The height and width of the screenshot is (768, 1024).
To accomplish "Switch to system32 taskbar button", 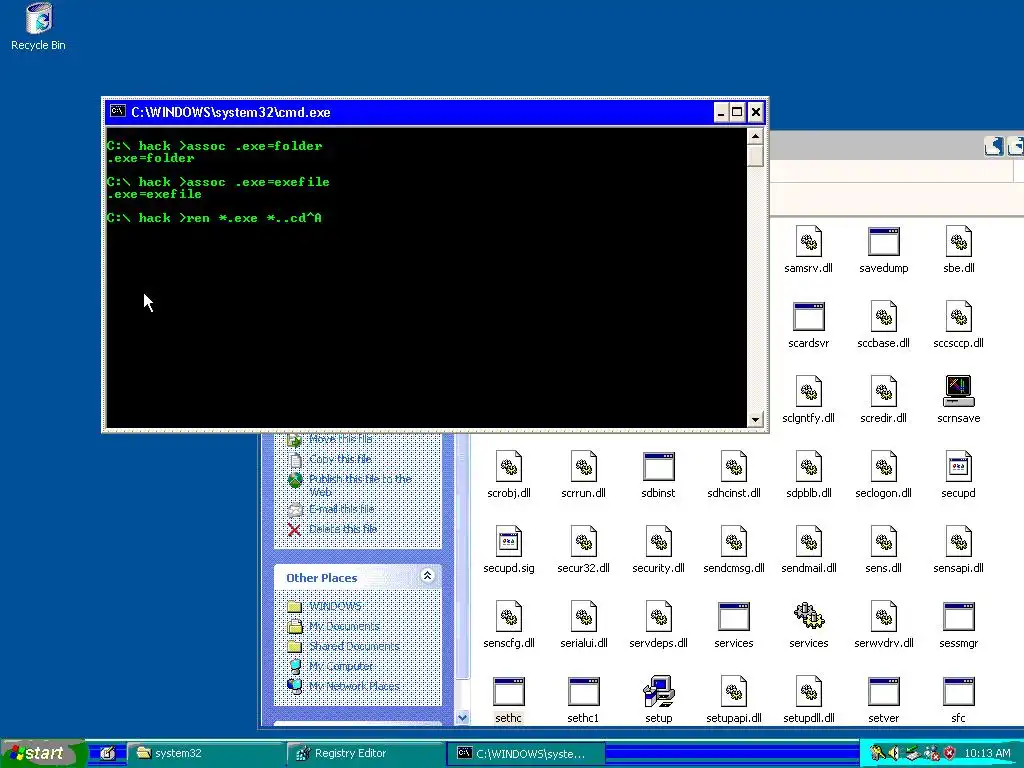I will [x=206, y=753].
